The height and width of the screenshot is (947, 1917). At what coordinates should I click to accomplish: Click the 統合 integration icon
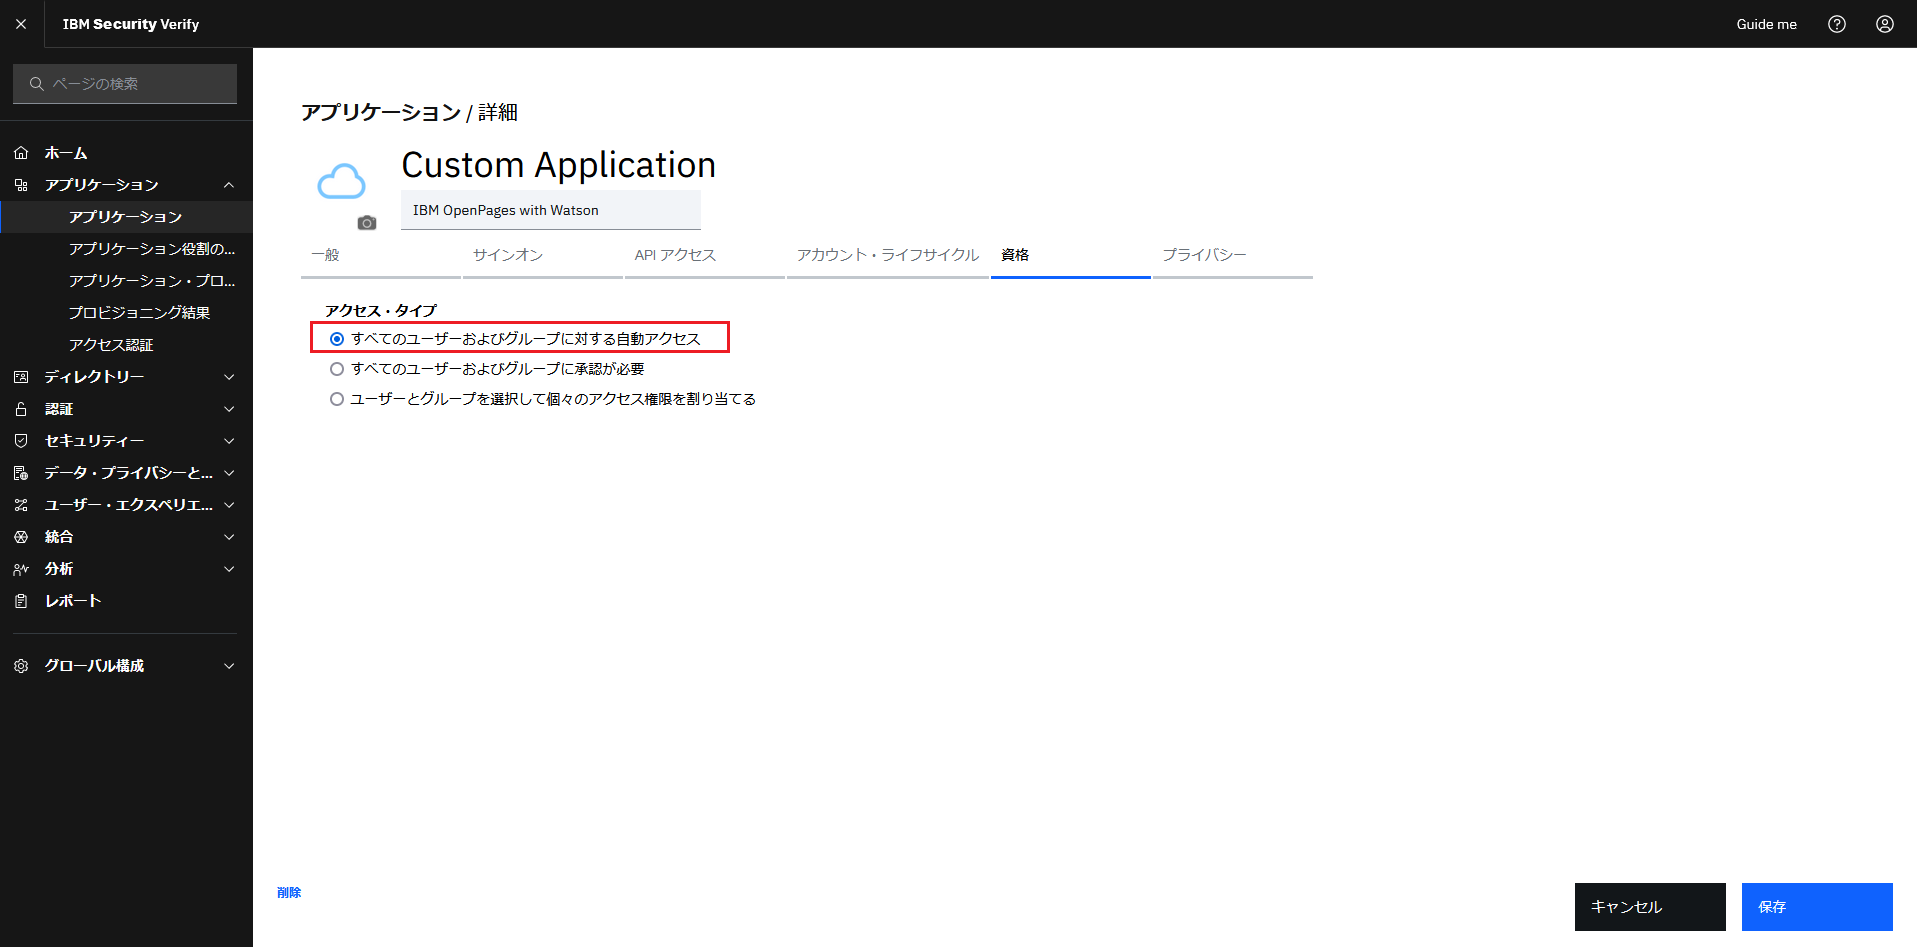(x=21, y=537)
